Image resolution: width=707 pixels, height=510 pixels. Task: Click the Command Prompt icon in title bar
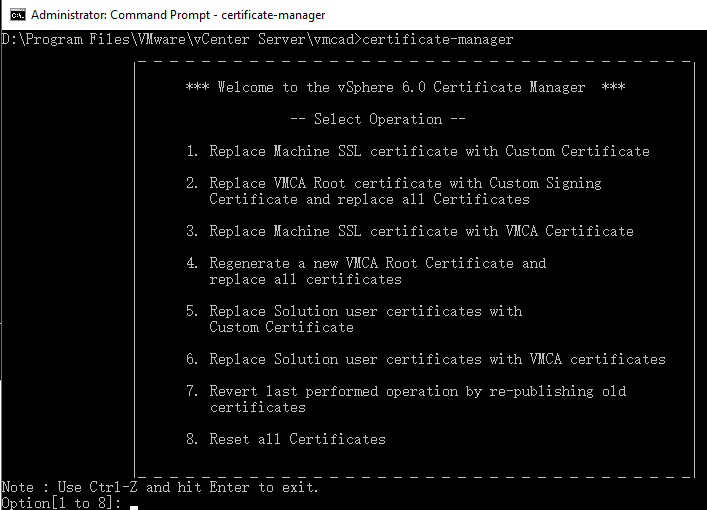coord(18,15)
